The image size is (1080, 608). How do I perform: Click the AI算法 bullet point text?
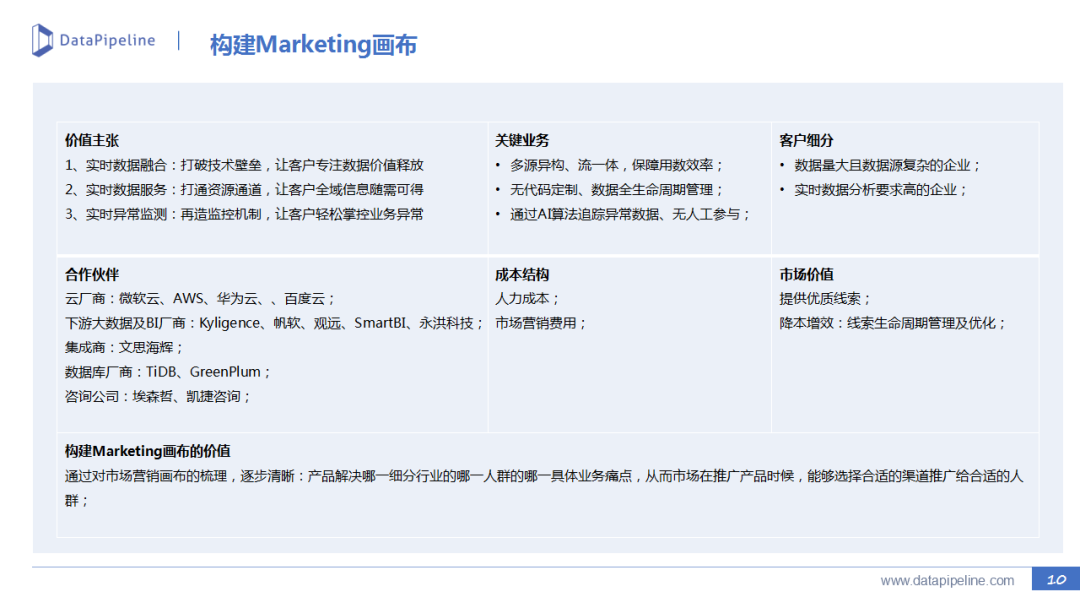point(630,214)
